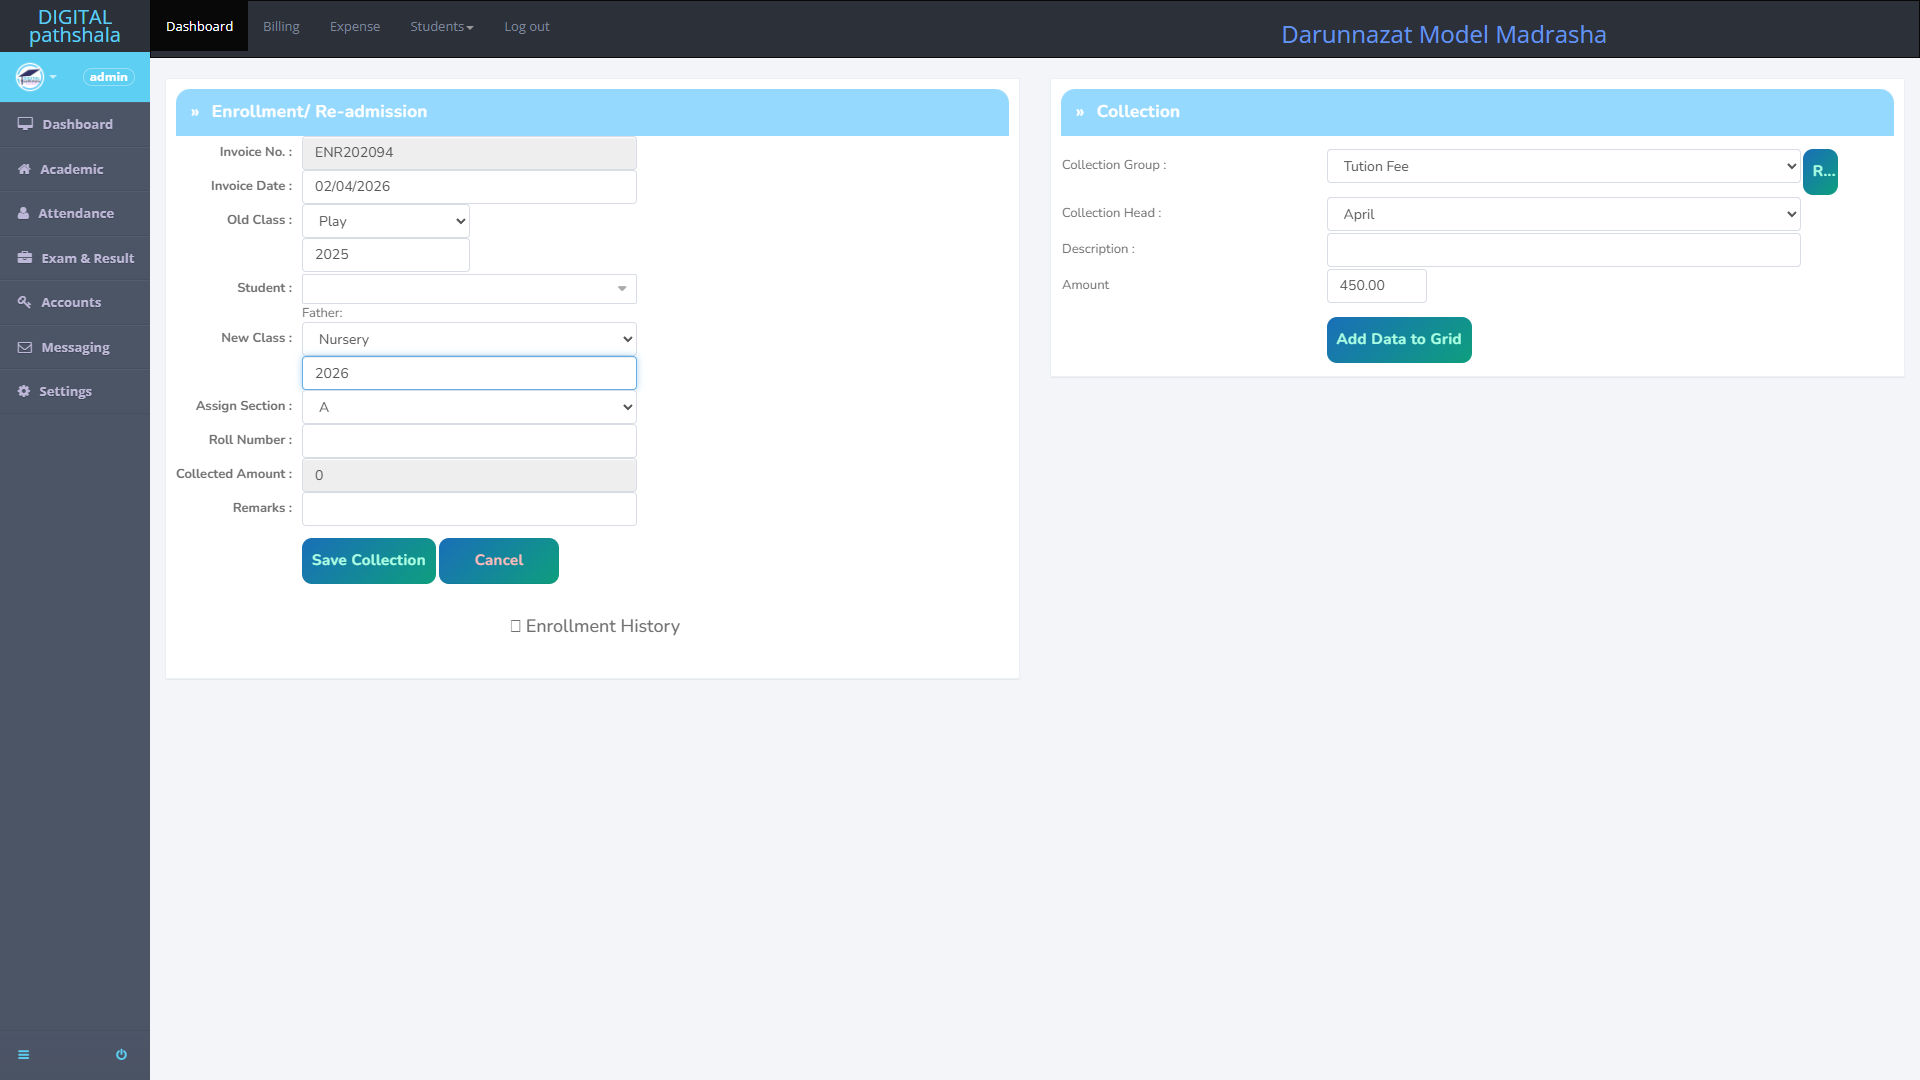
Task: Click the Save Collection button
Action: tap(368, 560)
